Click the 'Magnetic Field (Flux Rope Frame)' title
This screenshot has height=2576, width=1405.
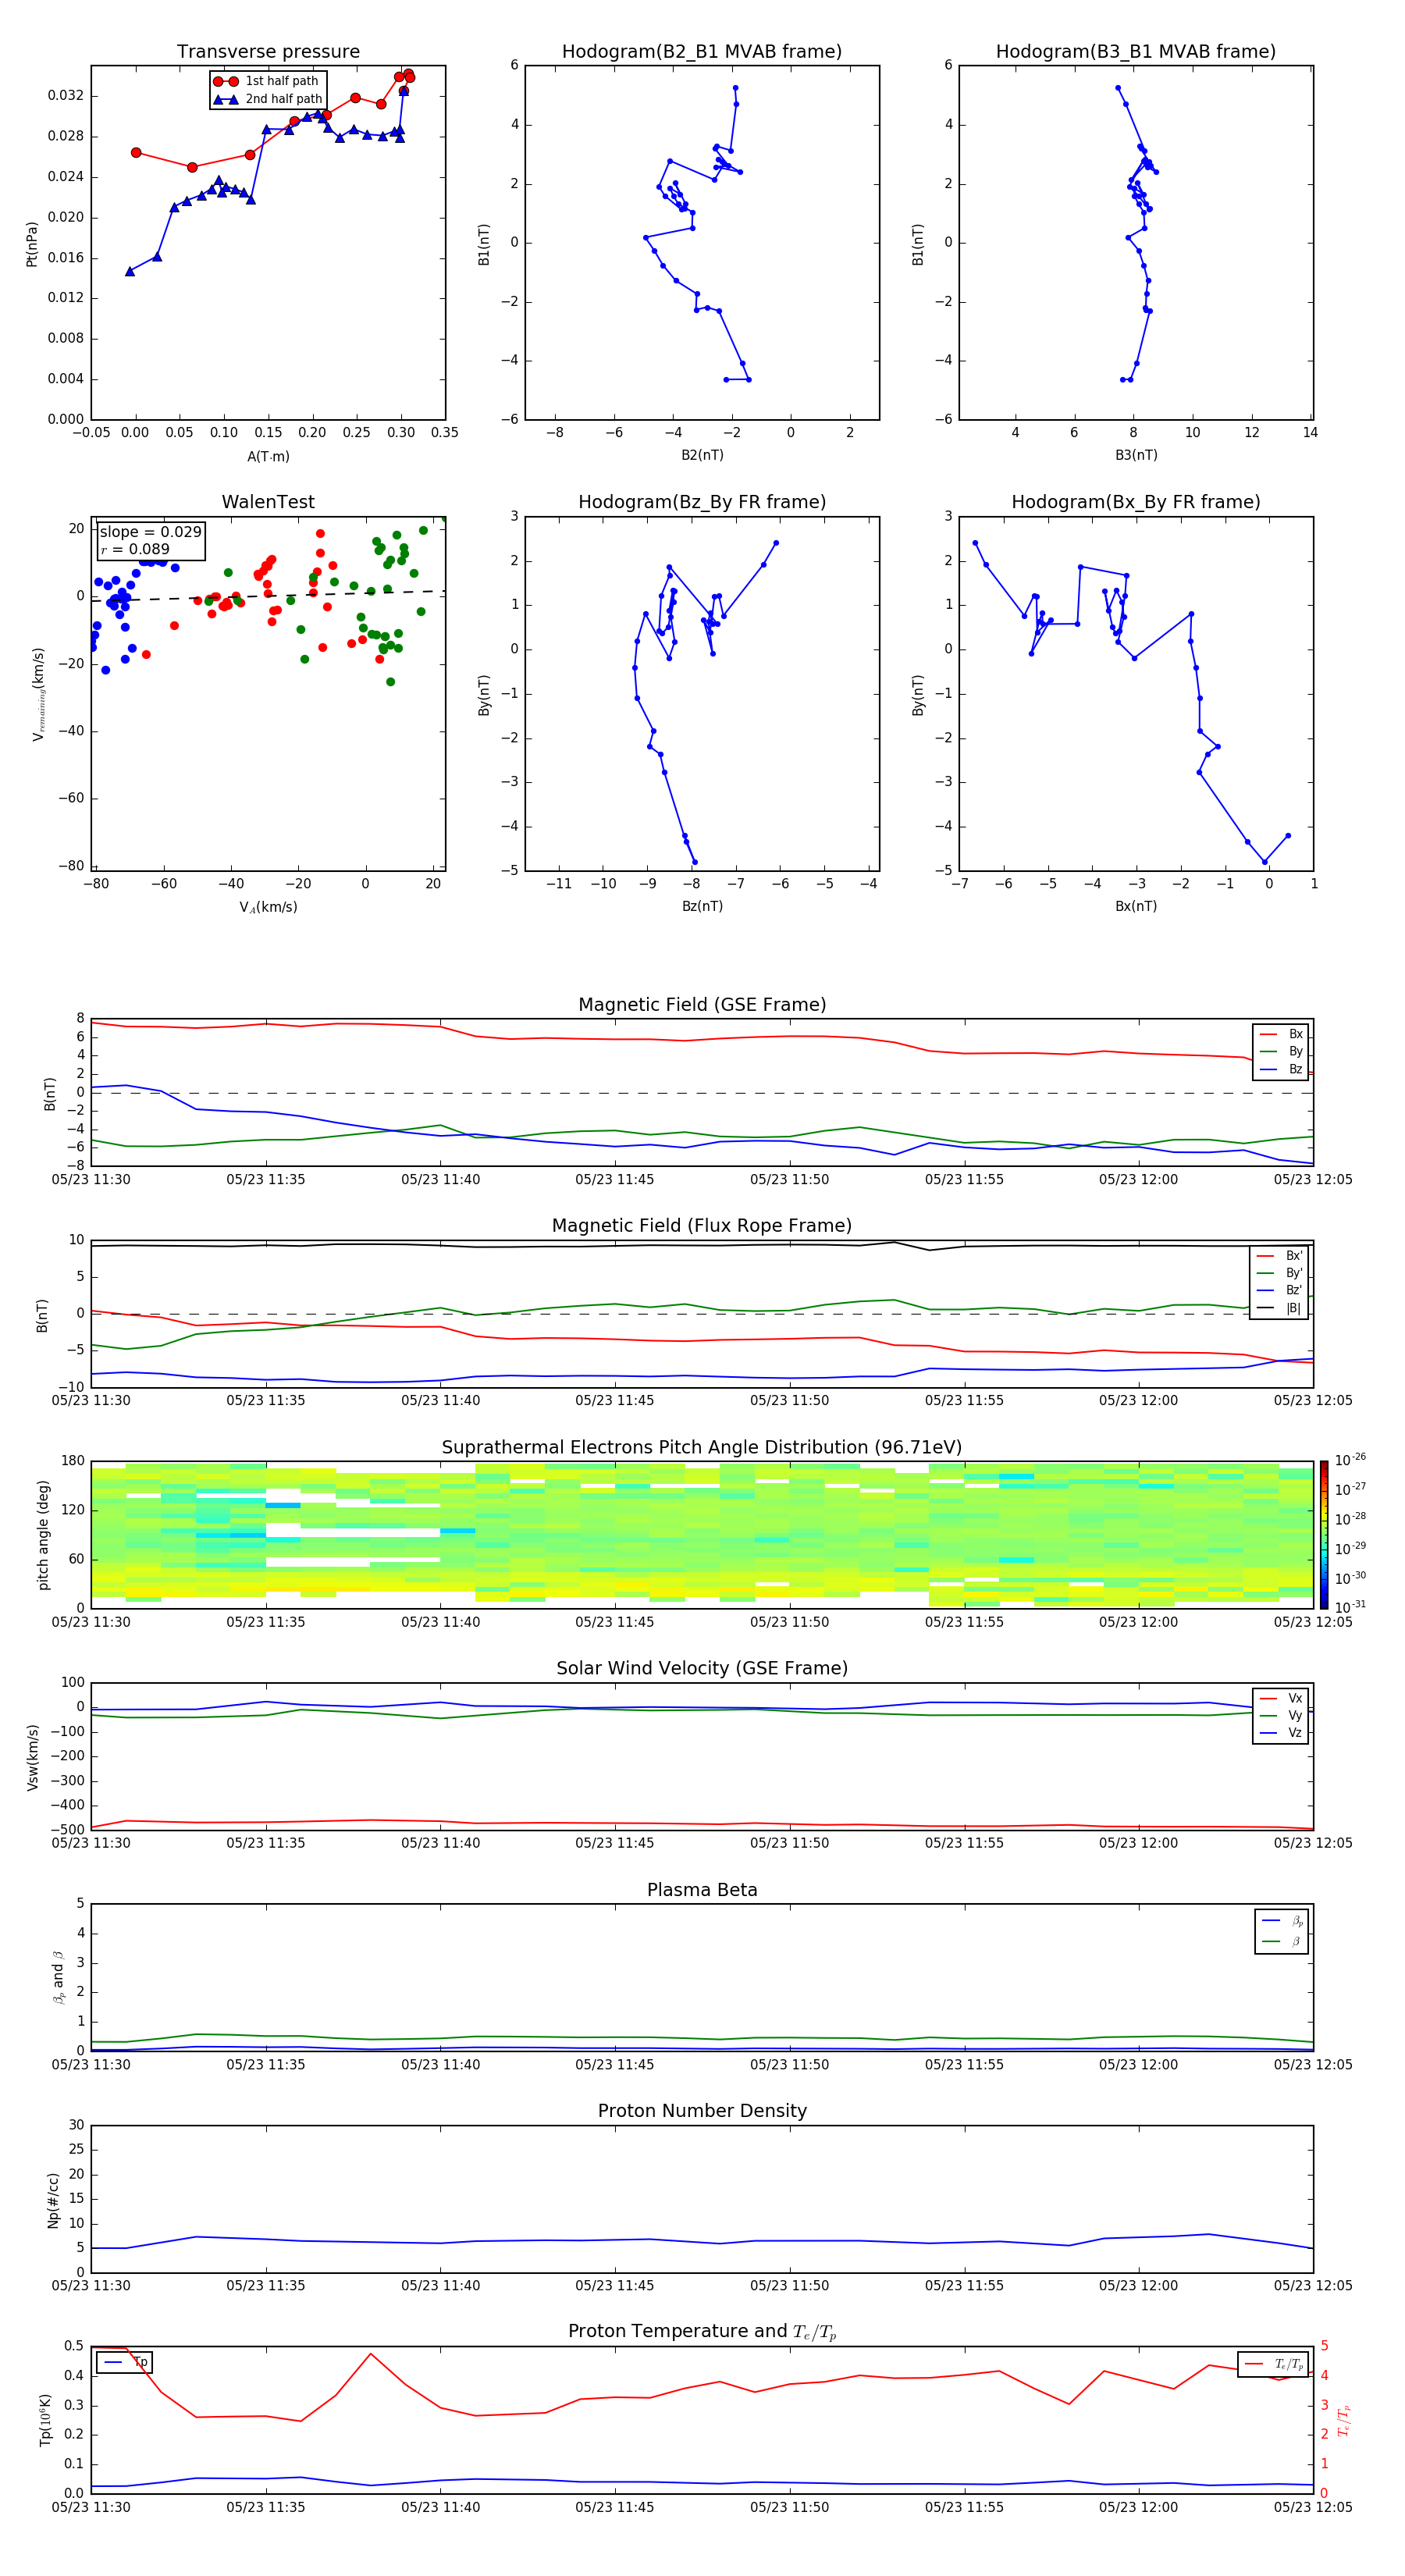pyautogui.click(x=702, y=1226)
